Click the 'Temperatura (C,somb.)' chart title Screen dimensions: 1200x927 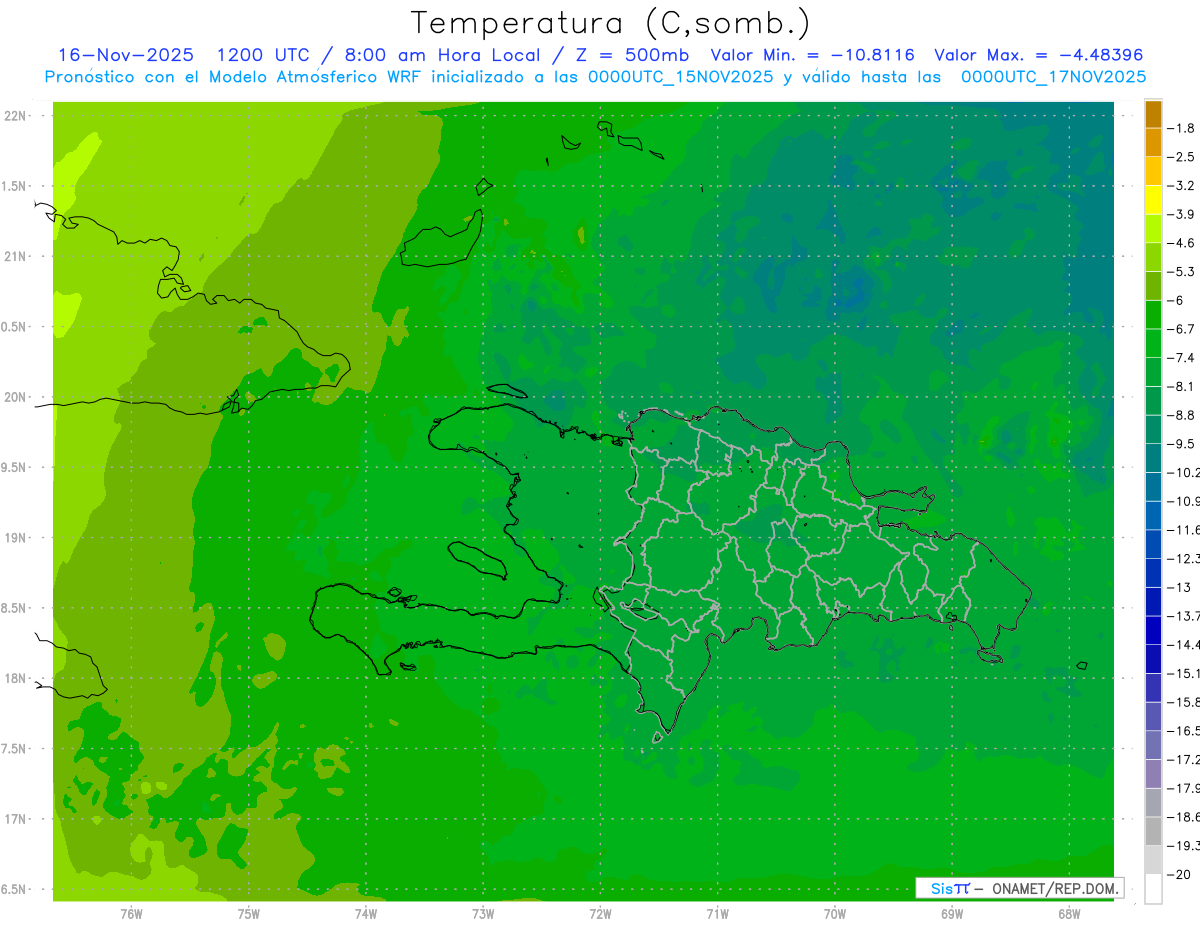(610, 23)
